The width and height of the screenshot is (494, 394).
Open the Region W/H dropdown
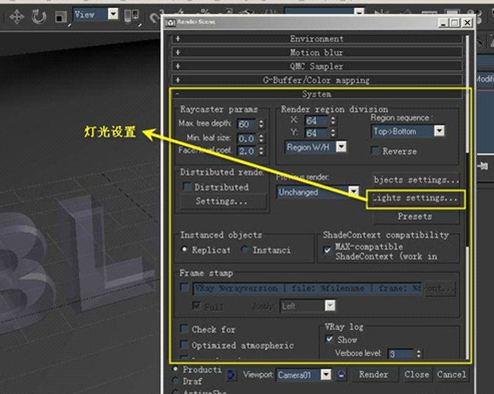tap(341, 147)
